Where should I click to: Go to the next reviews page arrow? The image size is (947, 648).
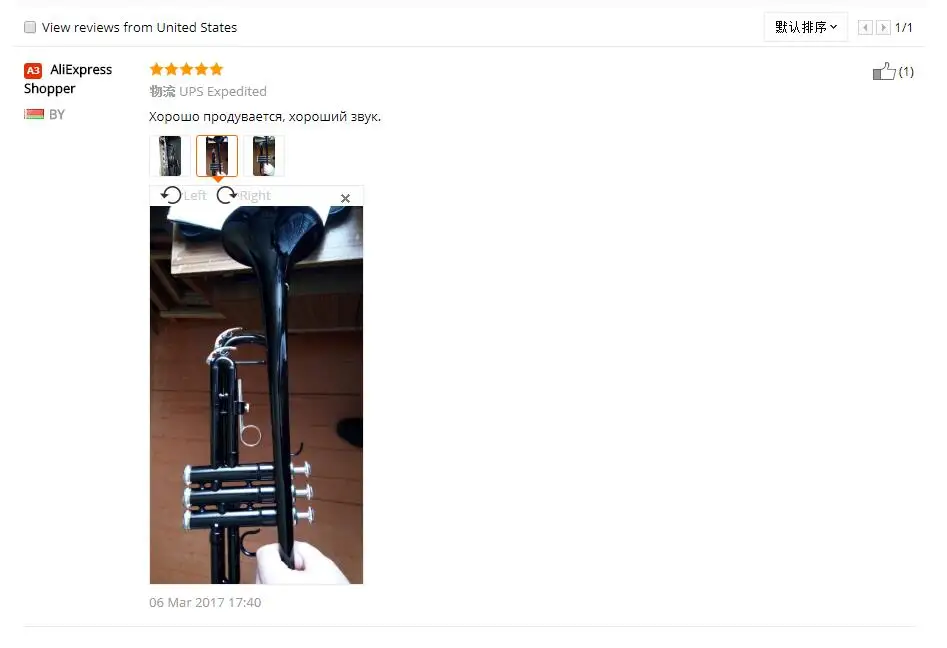(883, 28)
